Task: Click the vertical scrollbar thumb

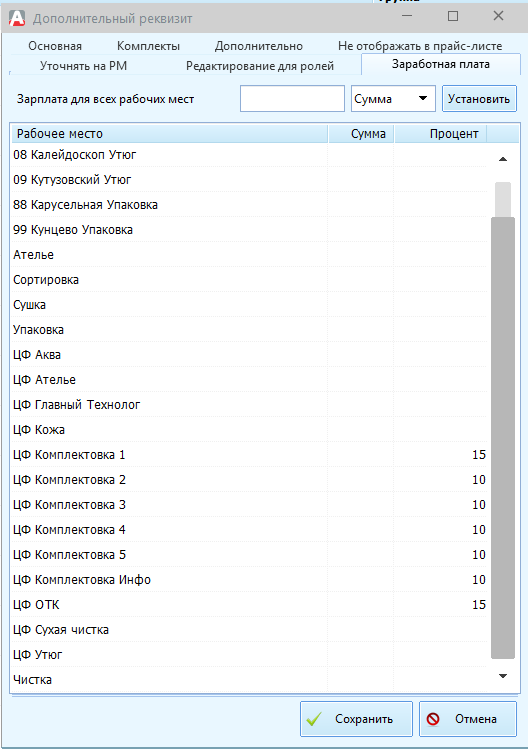Action: pyautogui.click(x=503, y=438)
